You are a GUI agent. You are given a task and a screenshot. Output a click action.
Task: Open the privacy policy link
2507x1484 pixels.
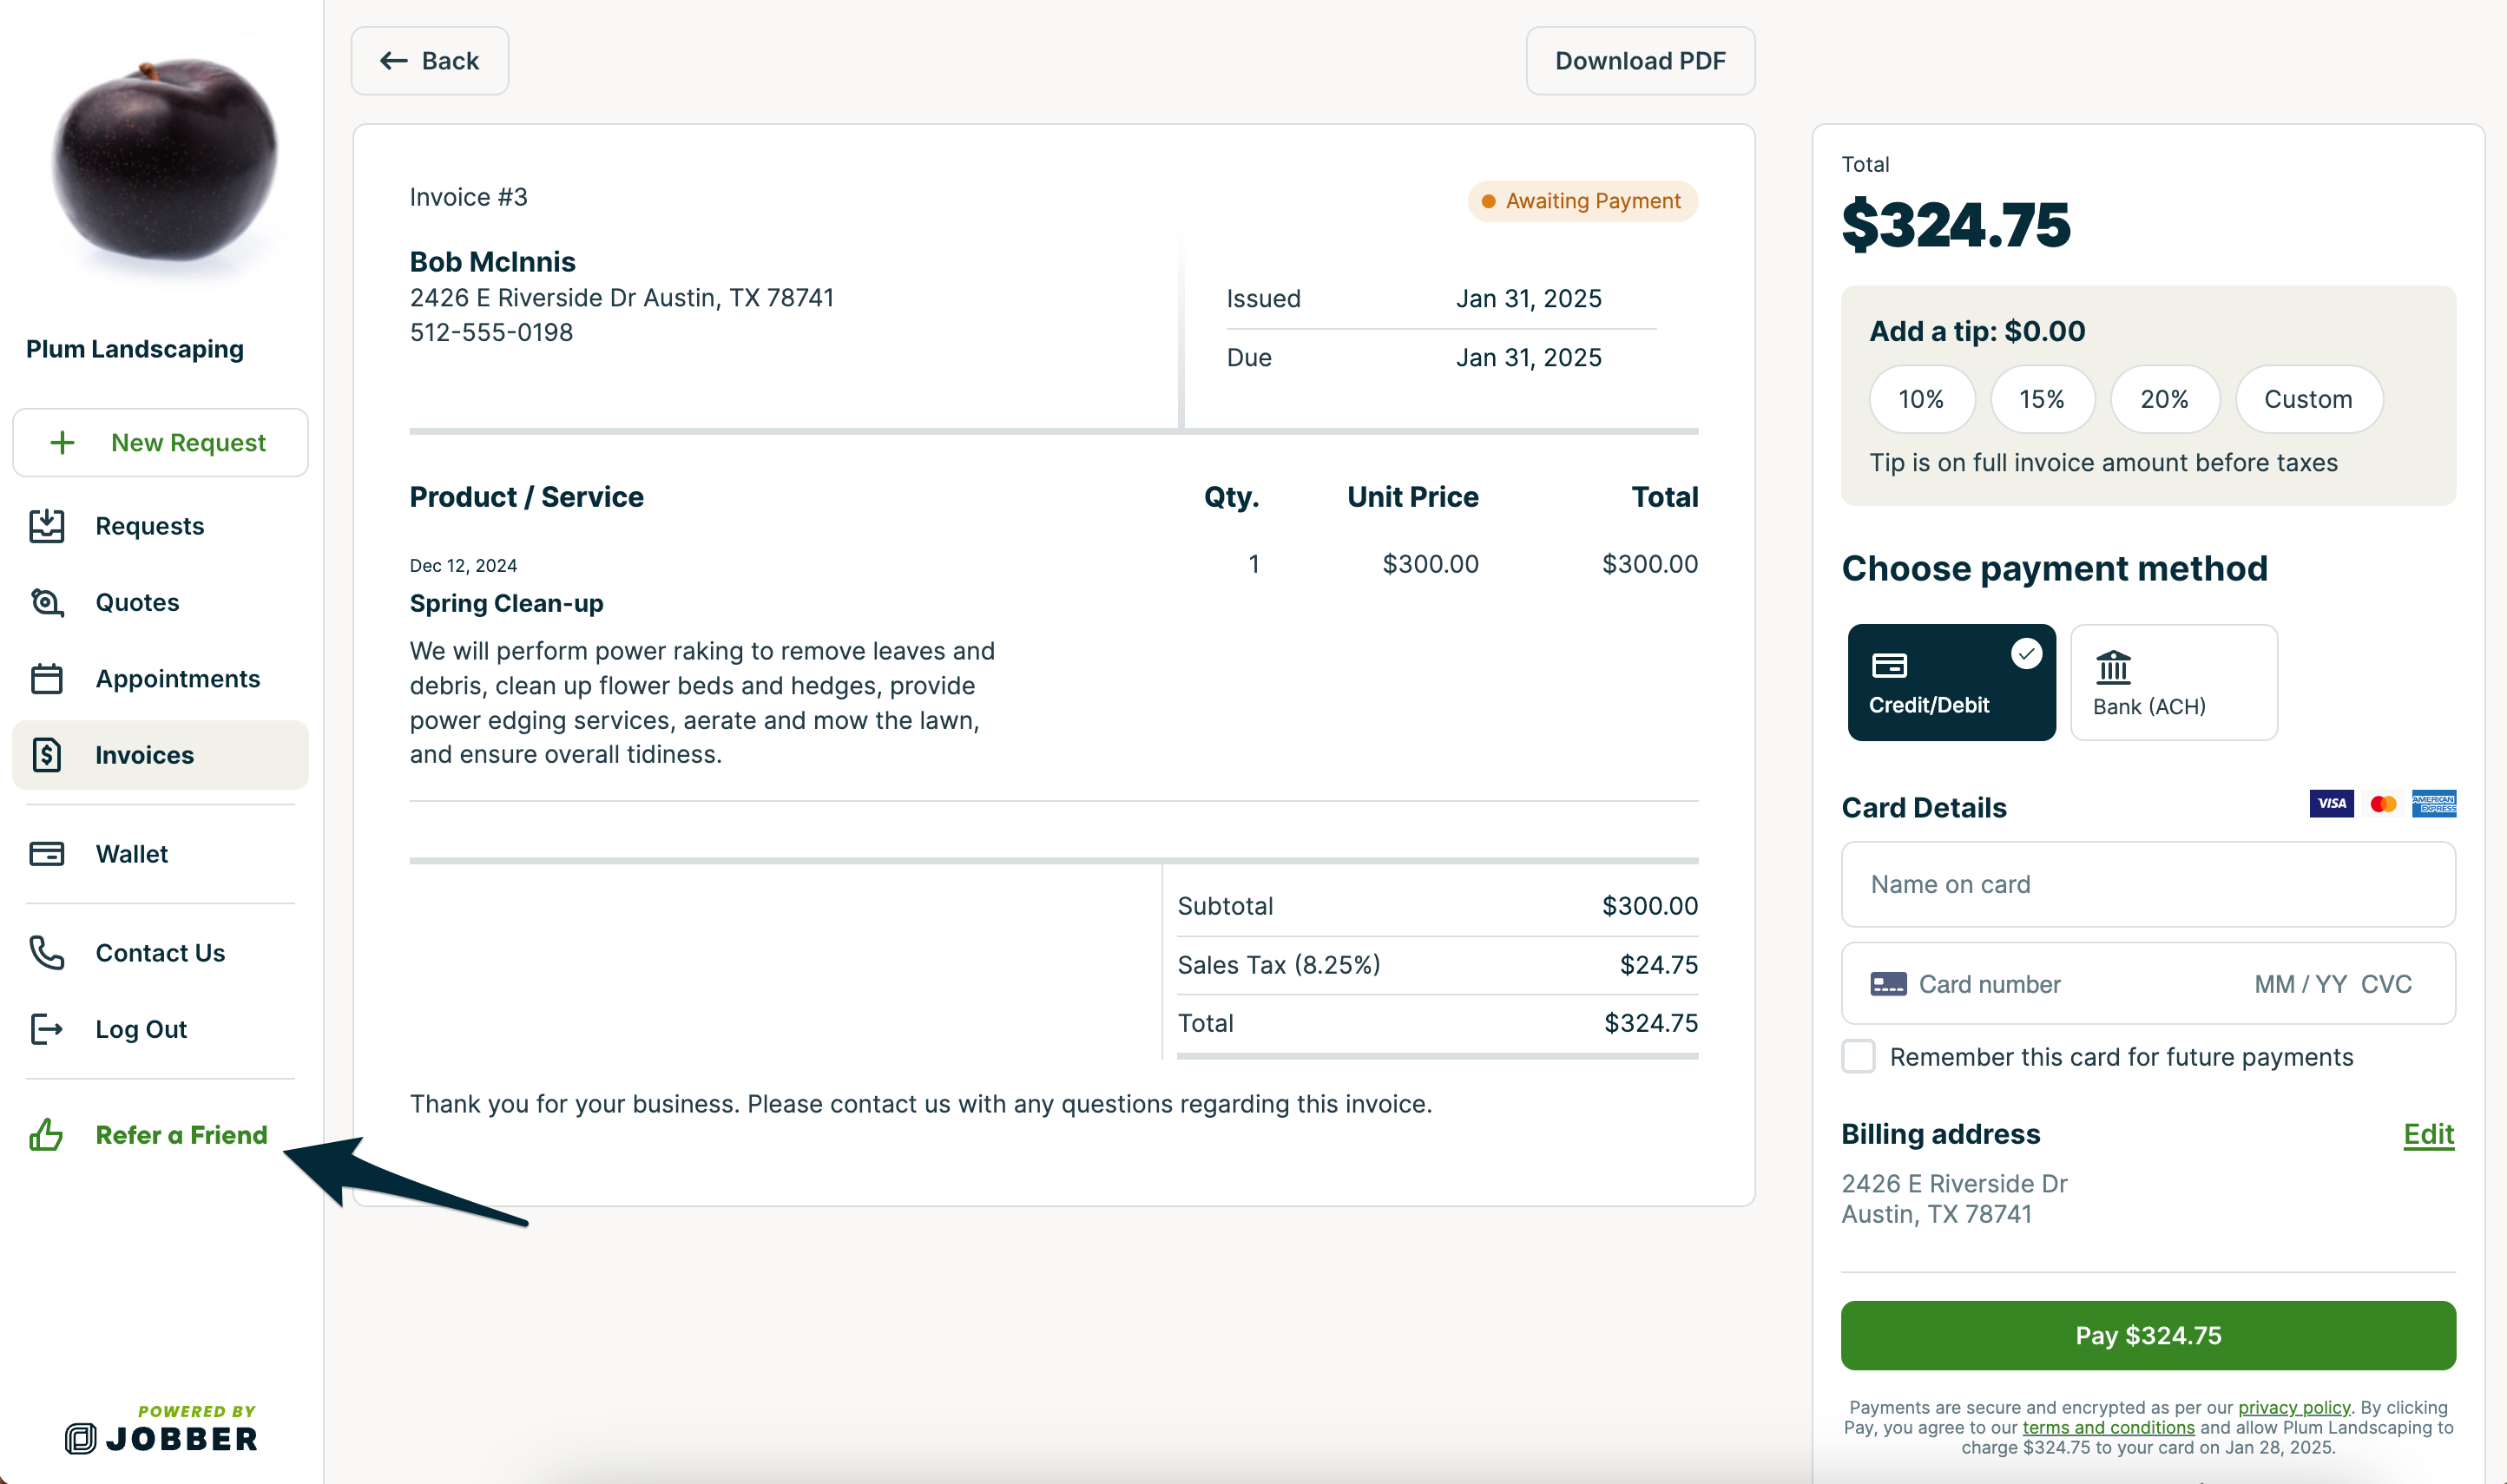[2293, 1408]
